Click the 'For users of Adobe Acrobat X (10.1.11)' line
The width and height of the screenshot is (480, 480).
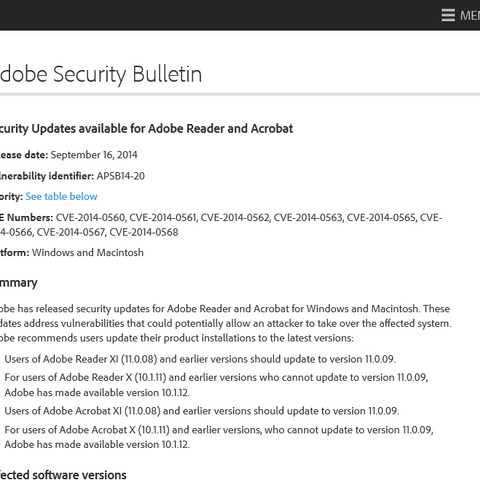[x=219, y=437]
